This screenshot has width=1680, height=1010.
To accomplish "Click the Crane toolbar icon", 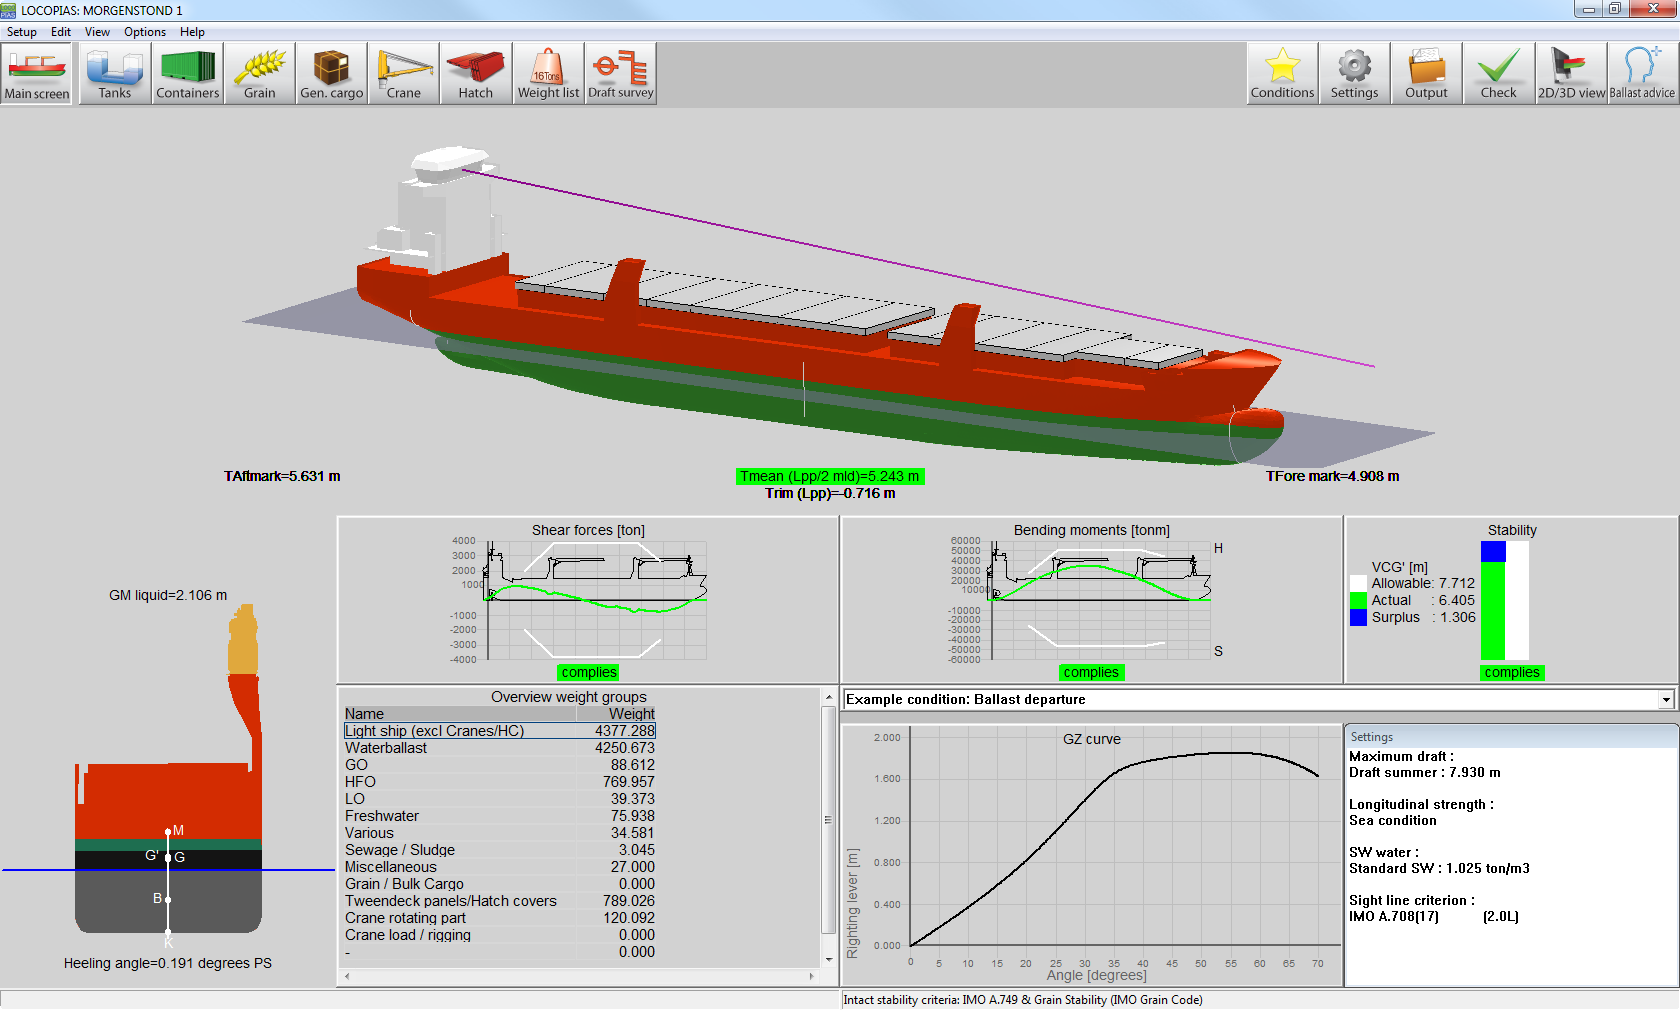I will (404, 74).
